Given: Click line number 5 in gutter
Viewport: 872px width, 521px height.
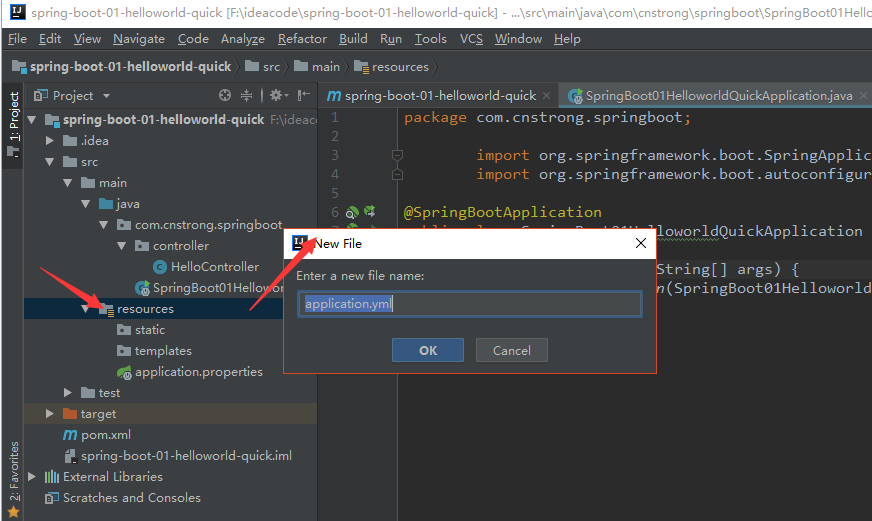Looking at the screenshot, I should click(335, 193).
